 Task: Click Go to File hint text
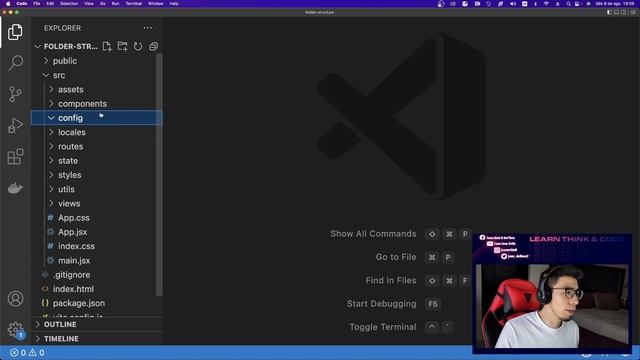(396, 257)
